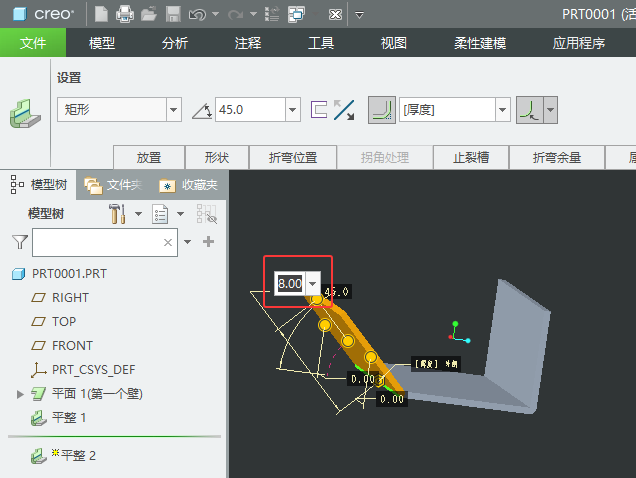Open the search options dropdown arrow
The image size is (636, 478).
(x=187, y=242)
